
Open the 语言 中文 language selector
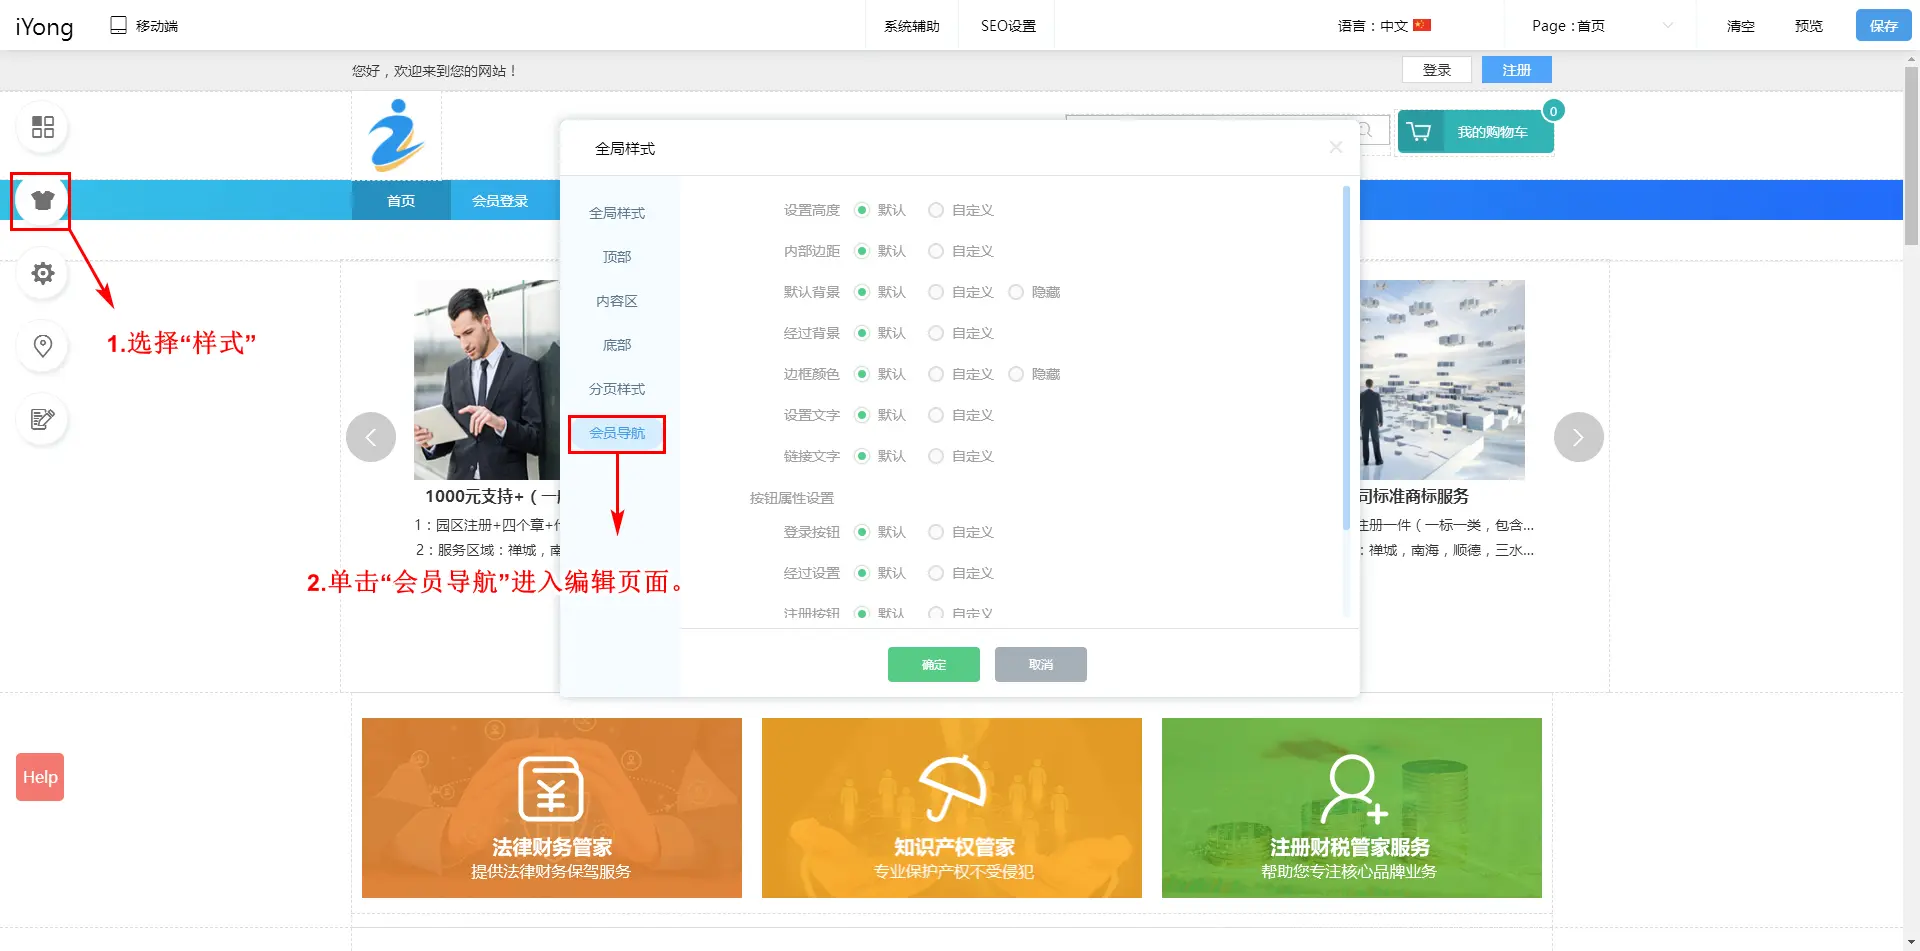1384,26
